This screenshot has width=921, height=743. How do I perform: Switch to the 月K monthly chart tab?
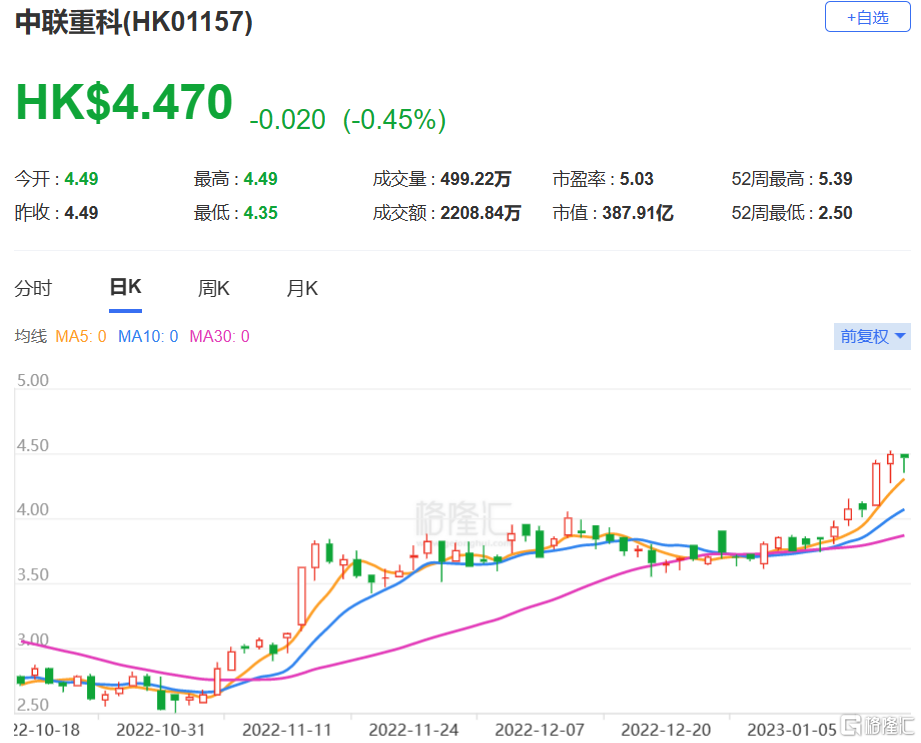(x=301, y=289)
